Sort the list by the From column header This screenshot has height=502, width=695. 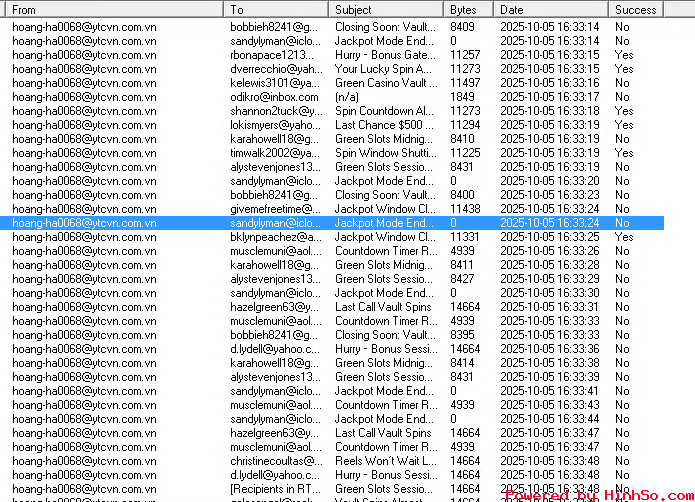(x=110, y=9)
